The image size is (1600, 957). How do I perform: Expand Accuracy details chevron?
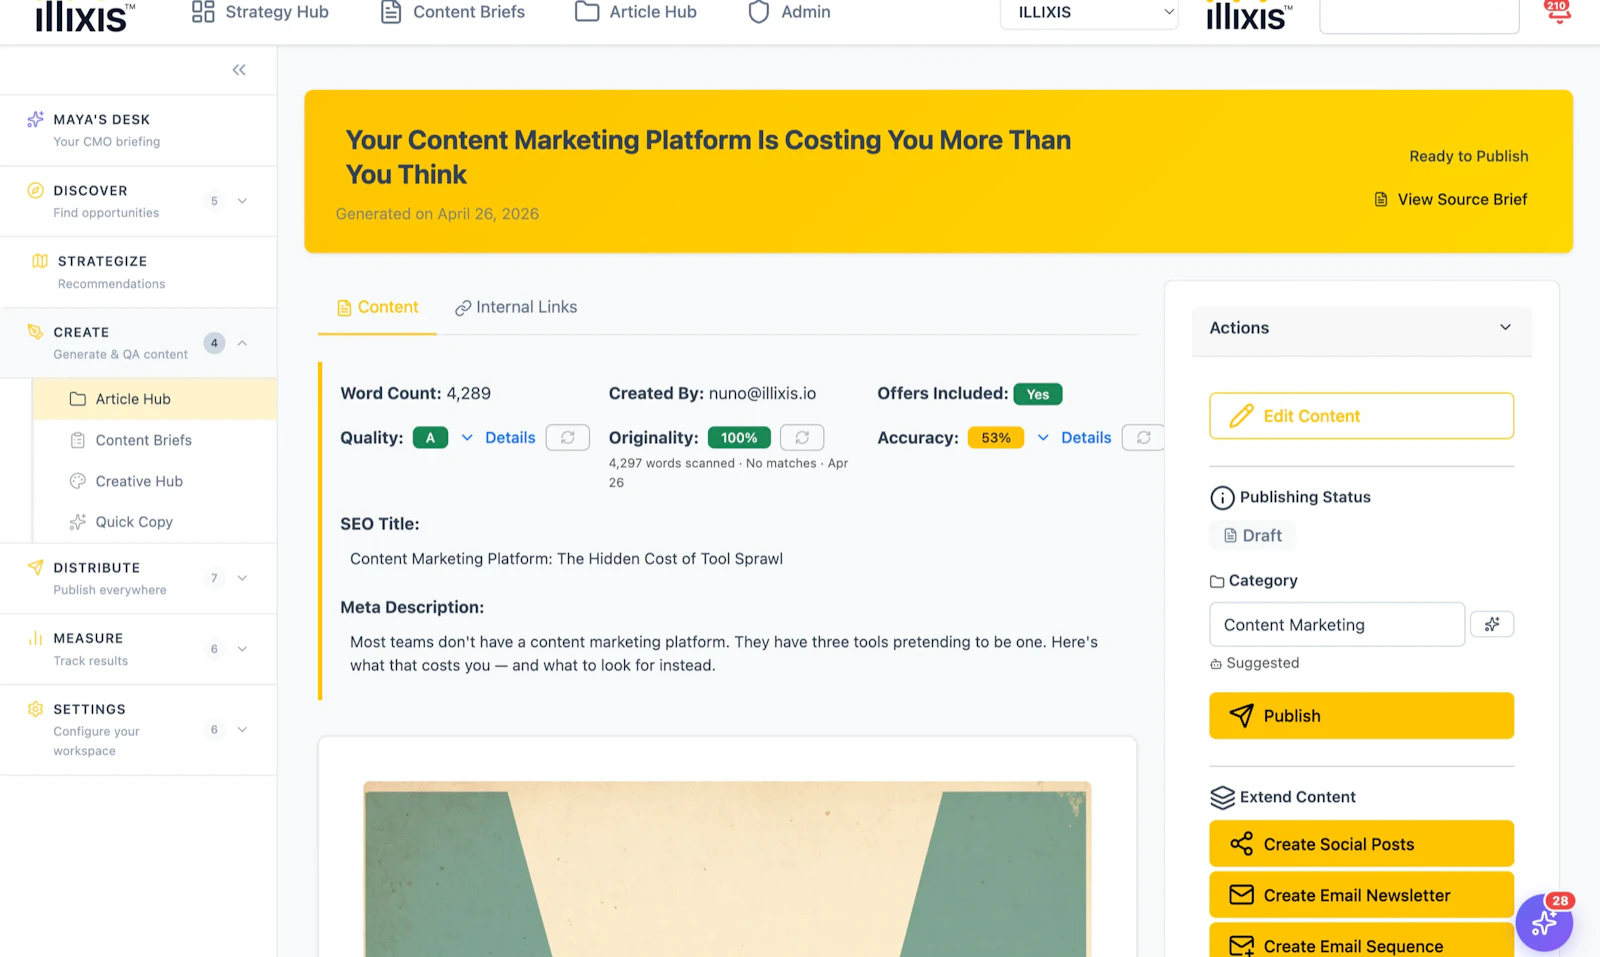[x=1043, y=438]
